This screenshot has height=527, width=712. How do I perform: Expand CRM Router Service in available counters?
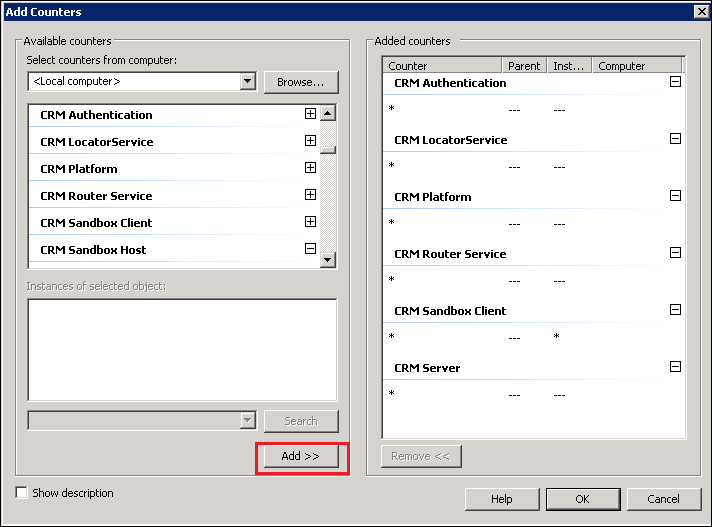click(310, 195)
